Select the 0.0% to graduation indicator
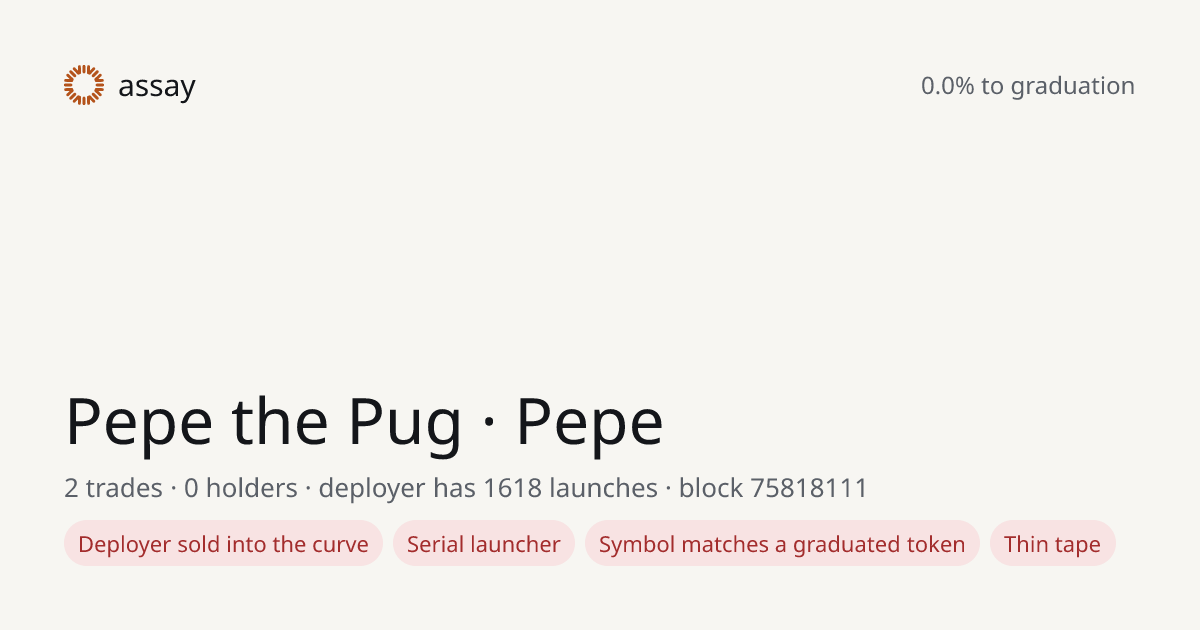 point(1028,86)
